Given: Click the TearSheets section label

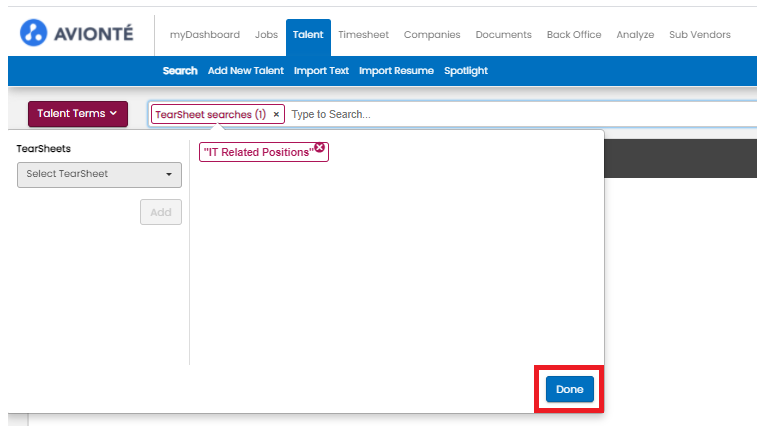Looking at the screenshot, I should point(44,149).
